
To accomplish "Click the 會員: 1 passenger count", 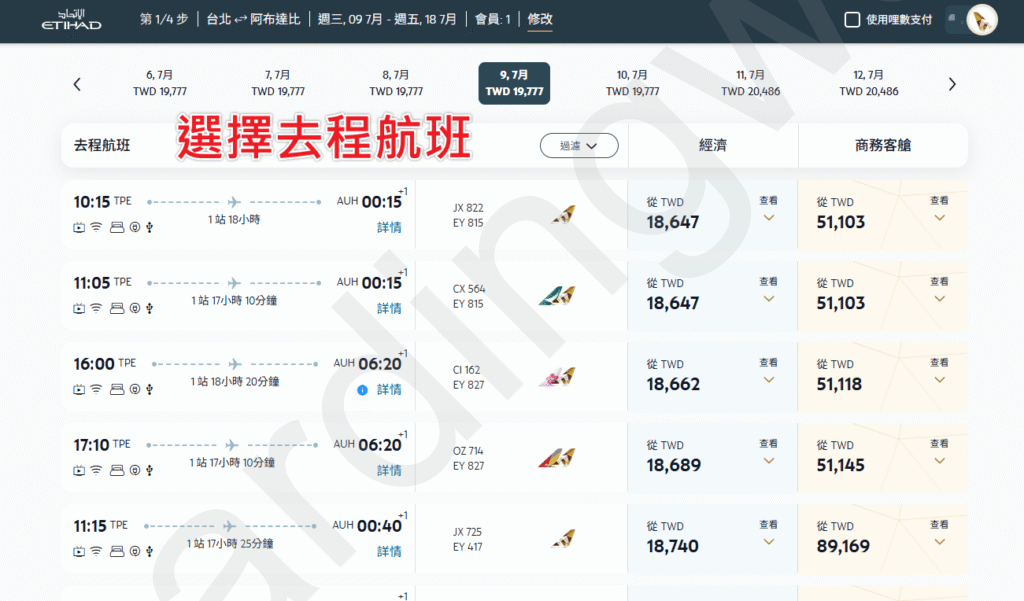I will [492, 20].
